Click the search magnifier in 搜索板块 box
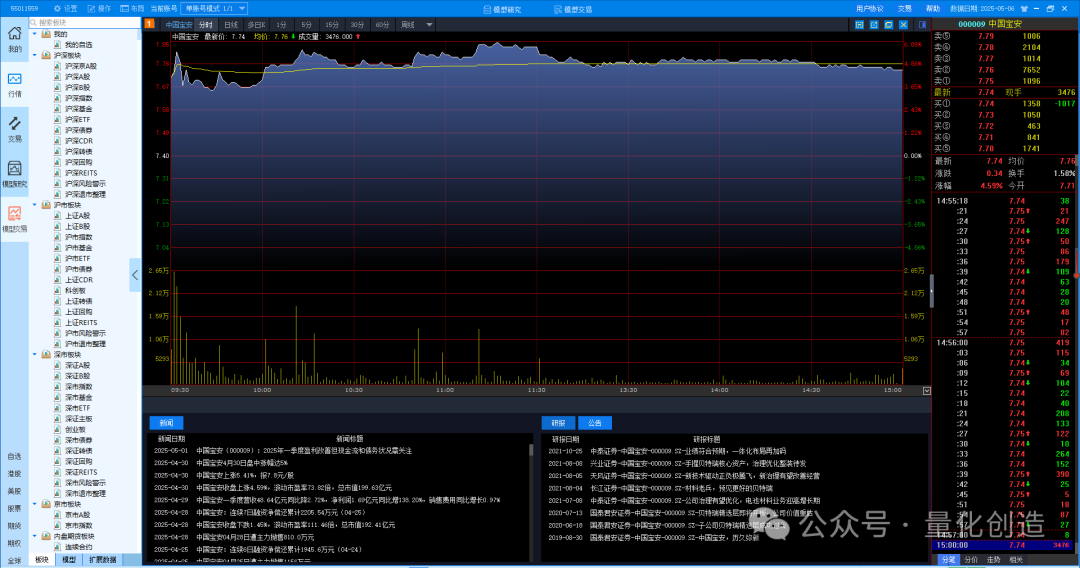The height and width of the screenshot is (568, 1080). (x=33, y=23)
